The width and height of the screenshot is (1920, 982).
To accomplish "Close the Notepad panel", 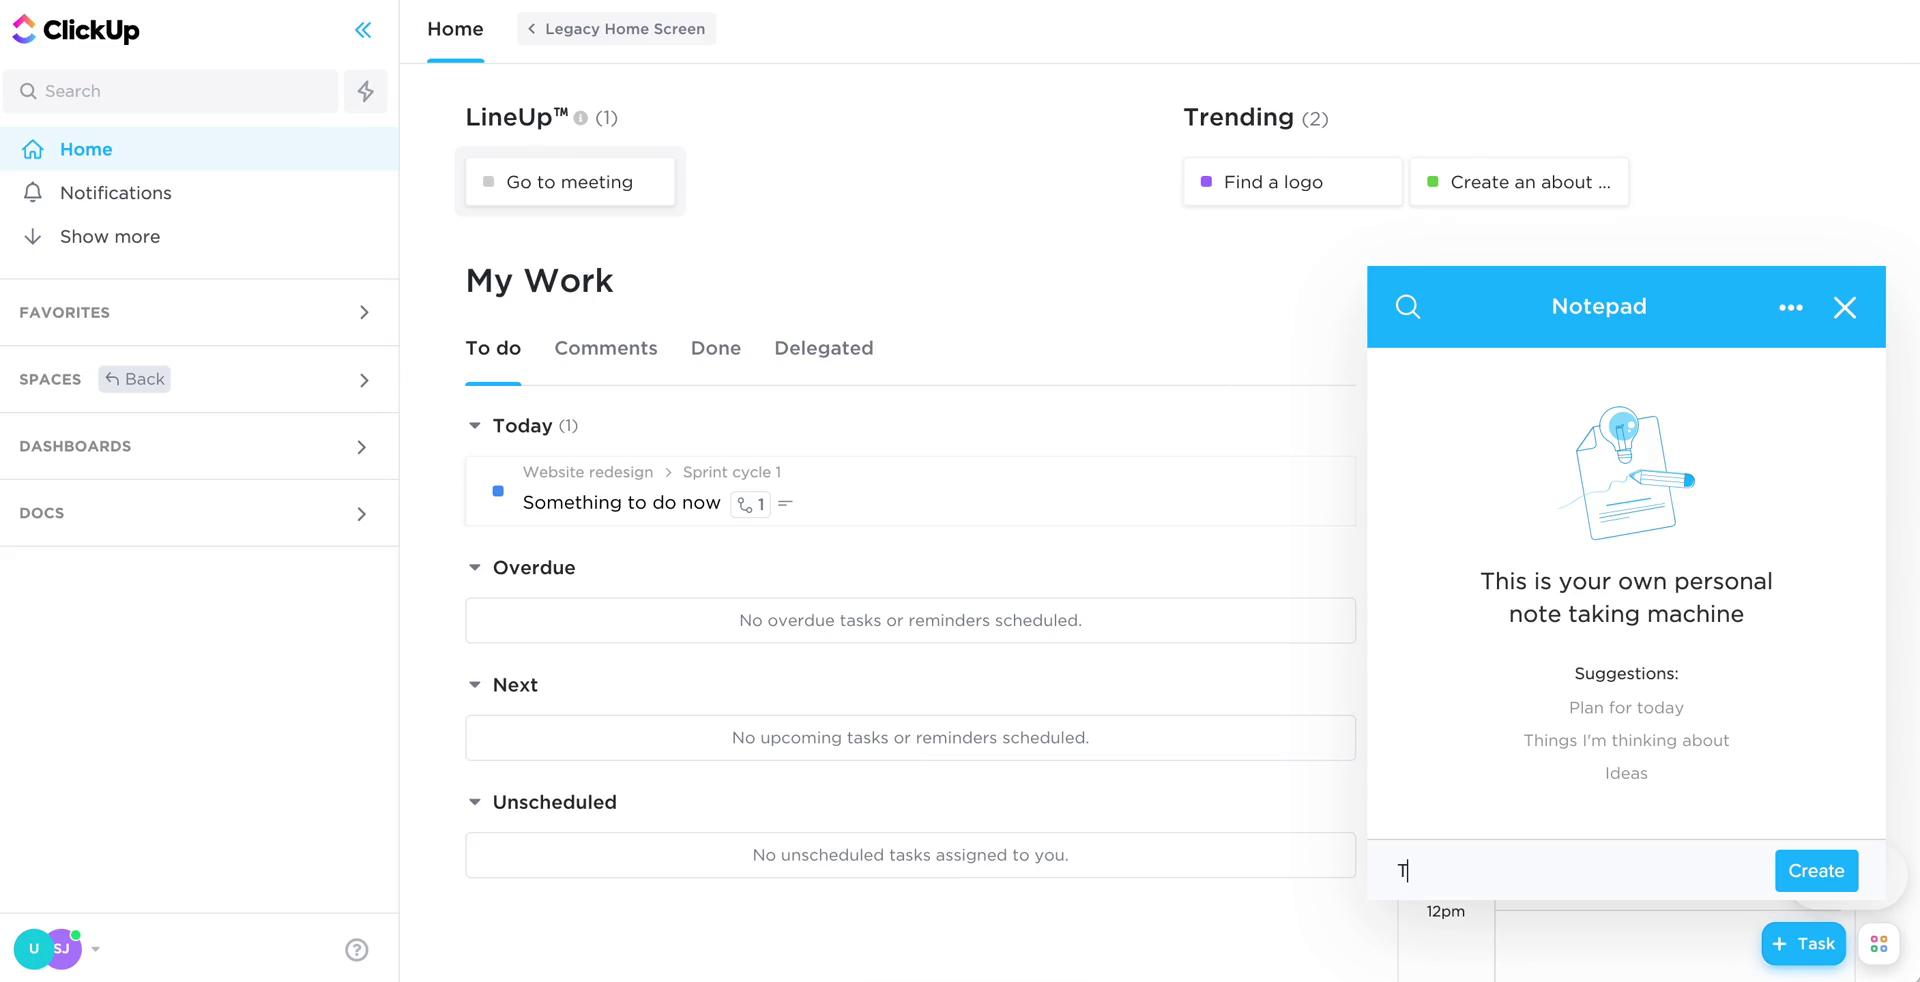I will (1845, 307).
